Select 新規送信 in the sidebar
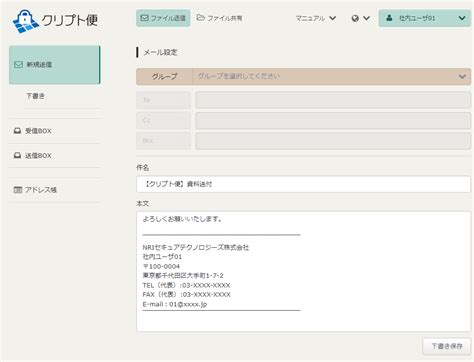The height and width of the screenshot is (362, 474). click(x=55, y=64)
